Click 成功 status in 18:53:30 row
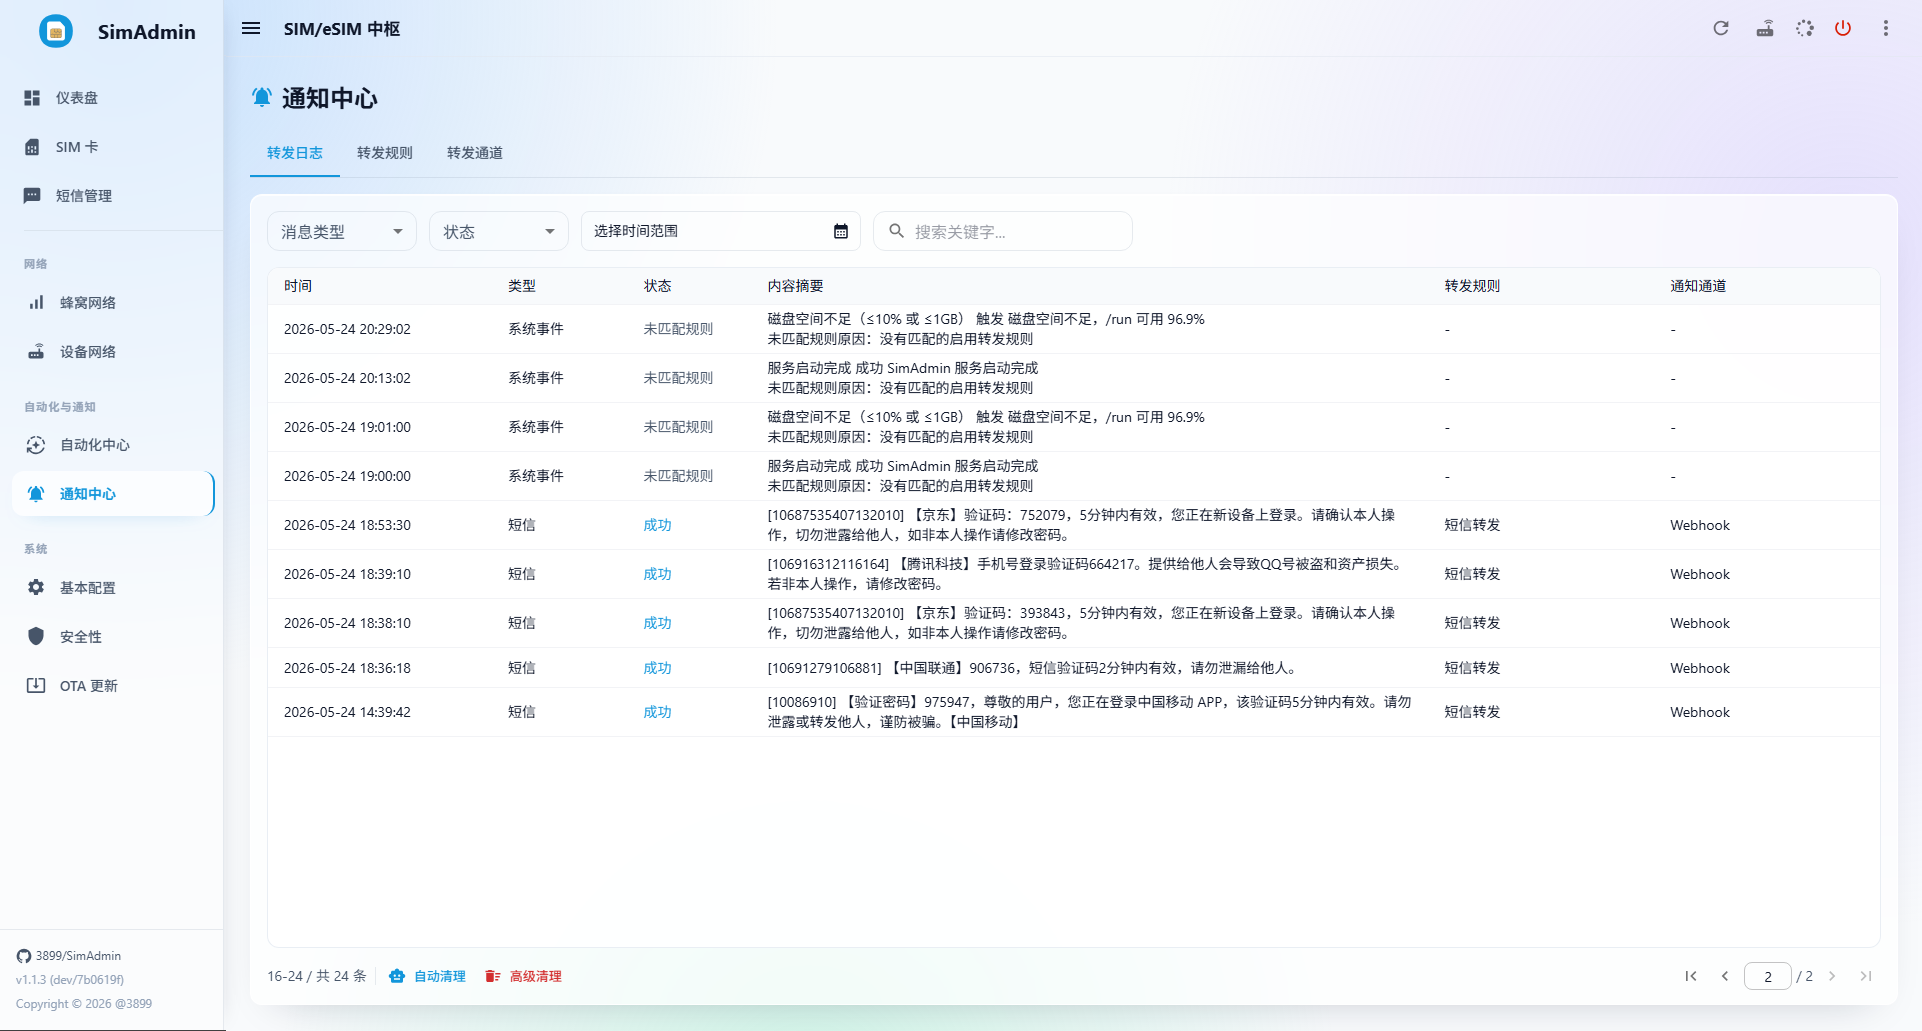This screenshot has height=1031, width=1922. tap(658, 525)
